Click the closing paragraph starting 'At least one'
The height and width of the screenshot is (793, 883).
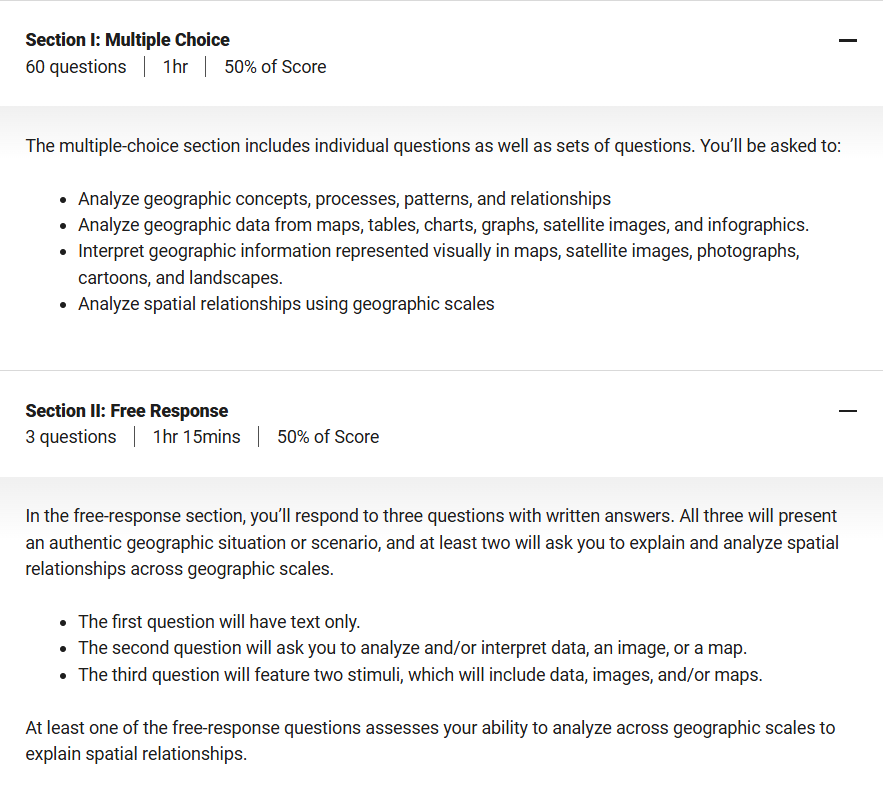(430, 741)
